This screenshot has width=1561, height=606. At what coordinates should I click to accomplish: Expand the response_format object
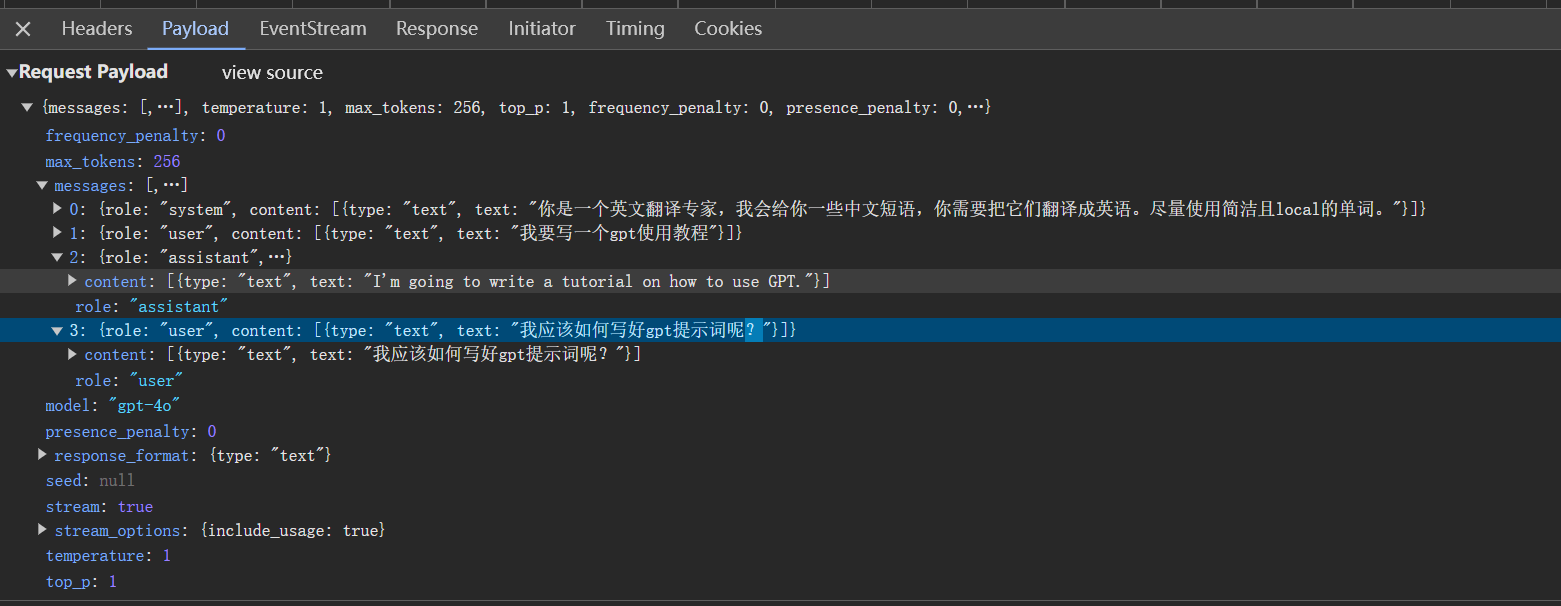tap(43, 455)
